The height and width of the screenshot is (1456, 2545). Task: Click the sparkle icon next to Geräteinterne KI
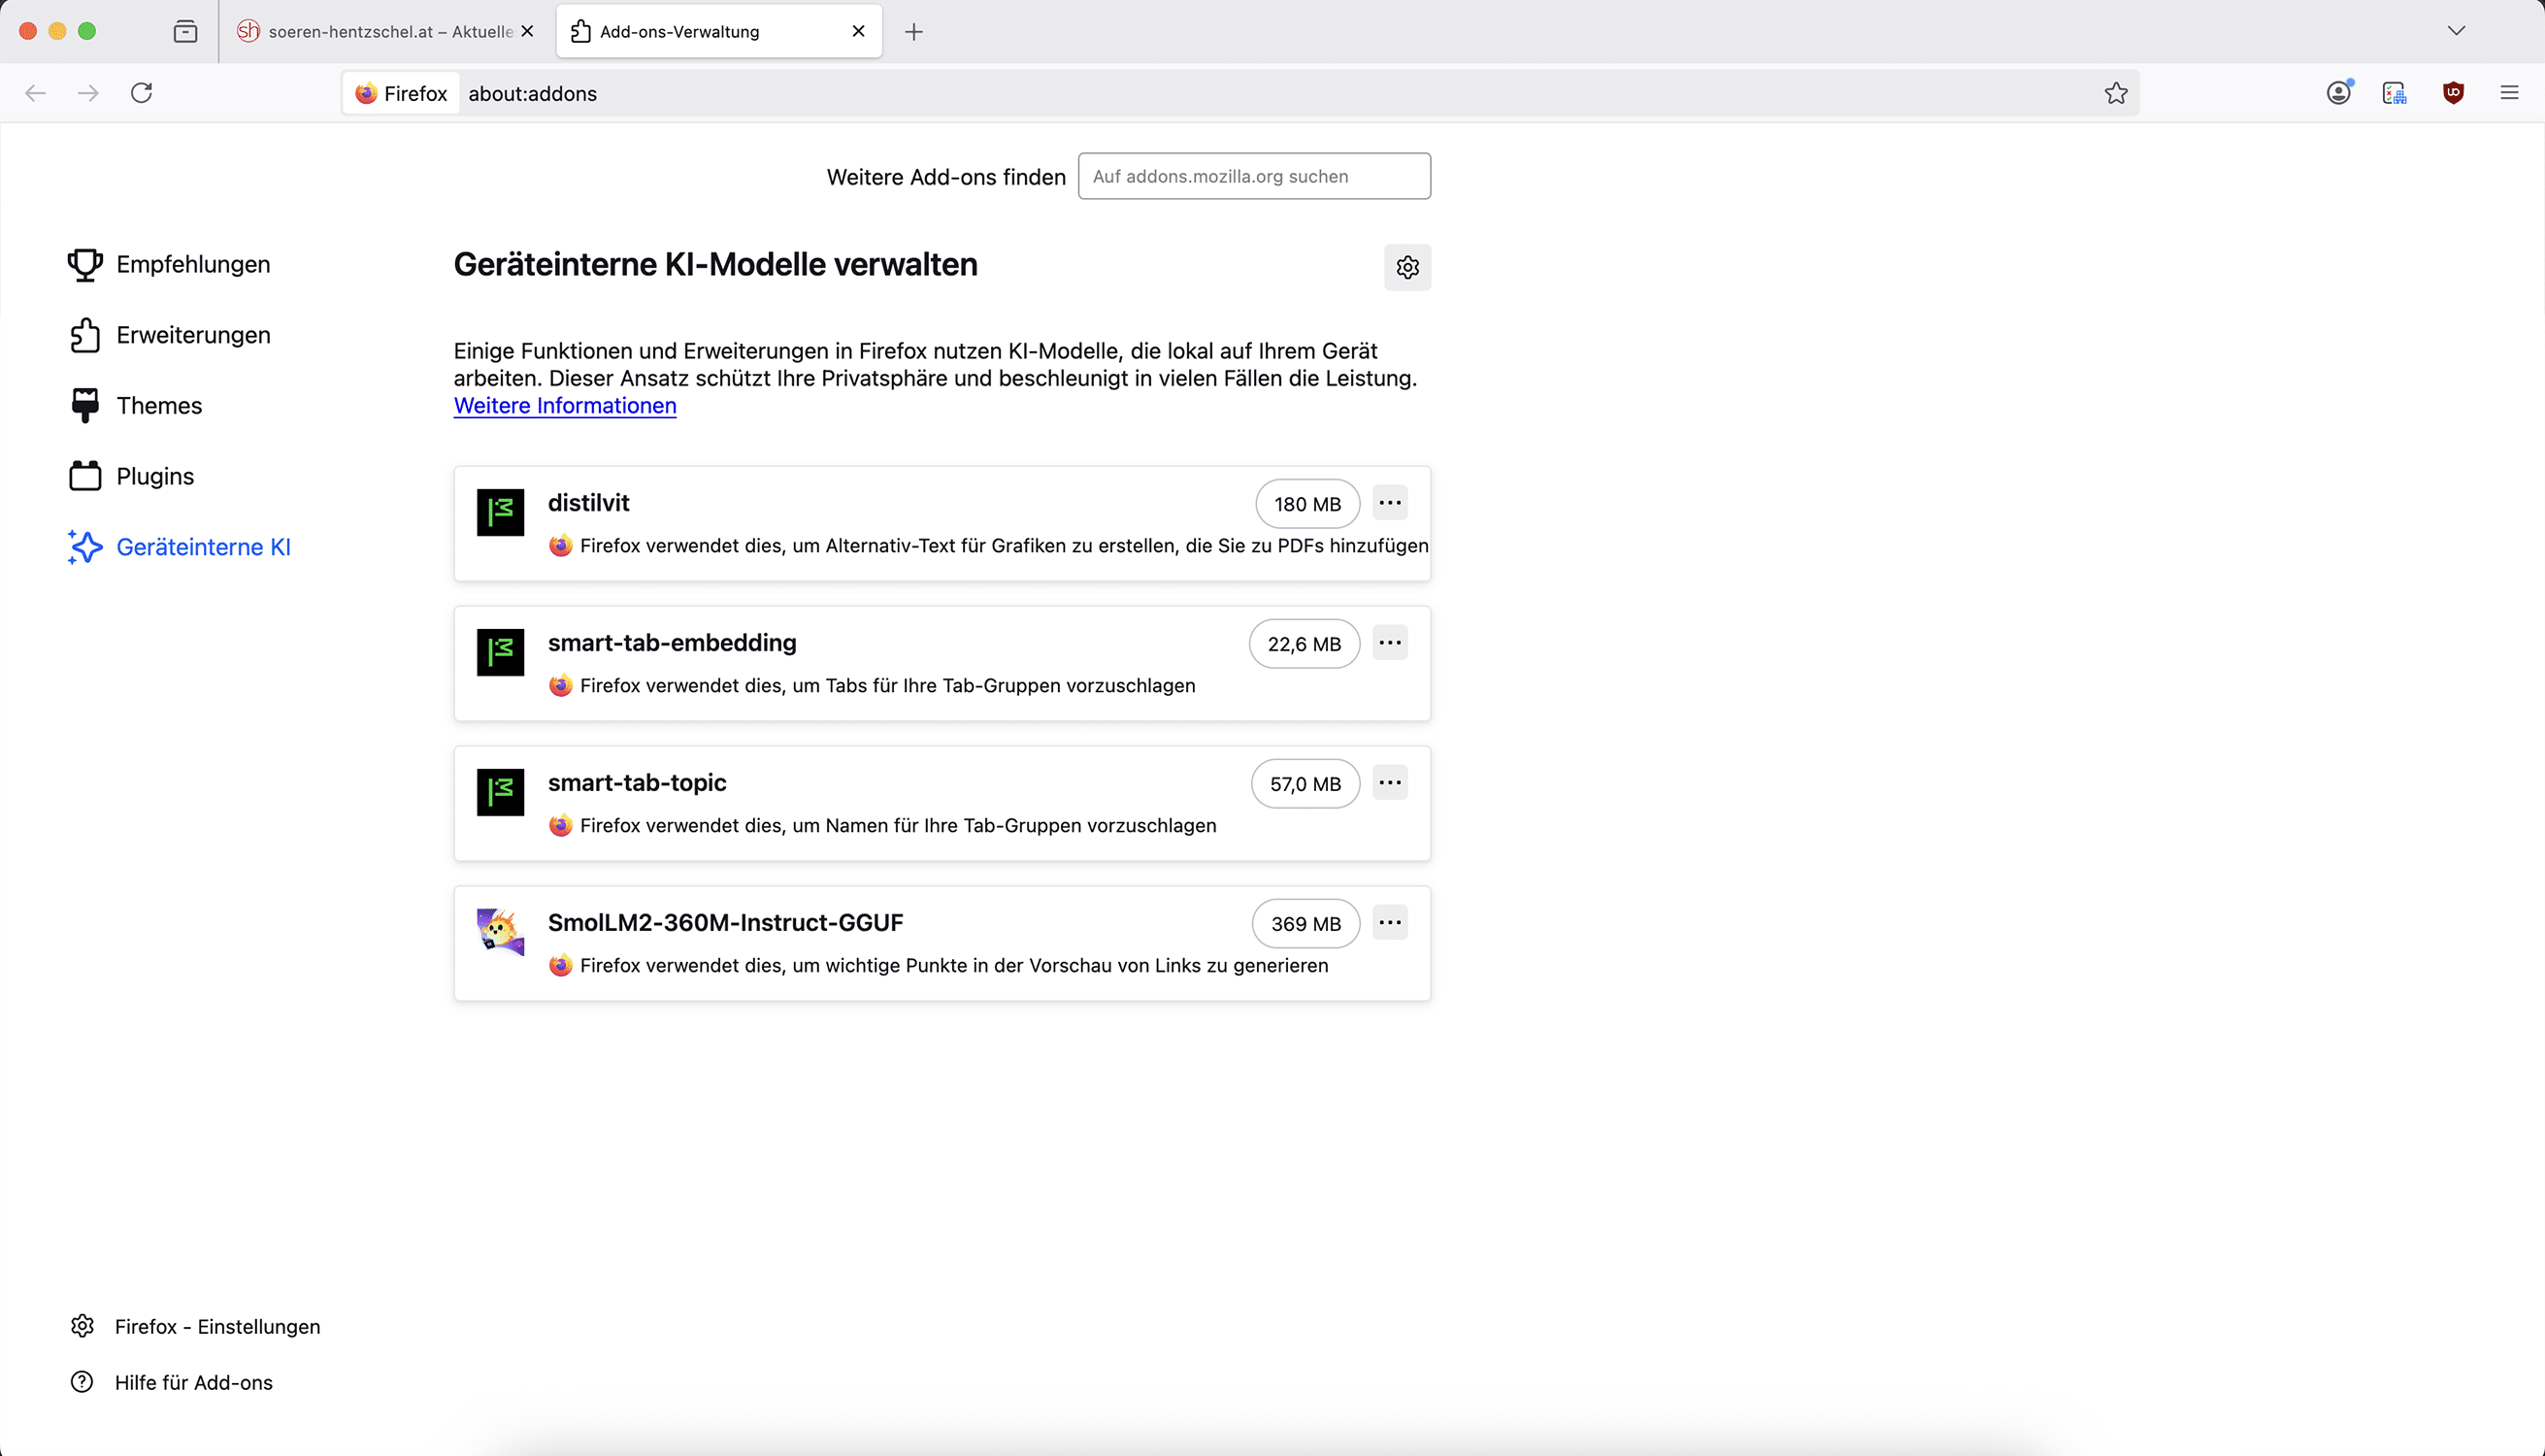(85, 547)
